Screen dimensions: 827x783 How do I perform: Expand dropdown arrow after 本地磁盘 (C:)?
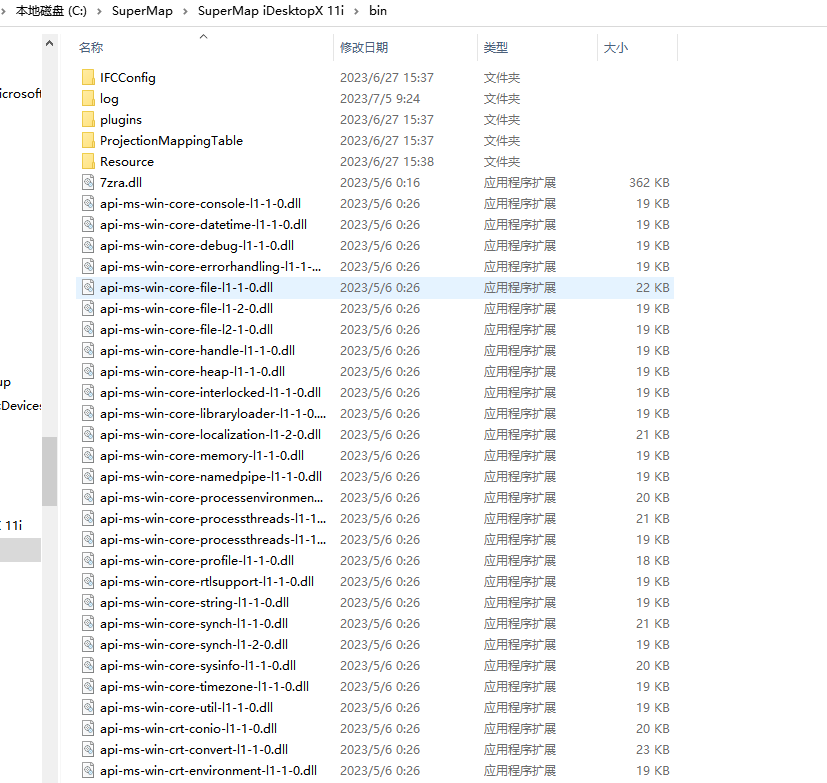99,11
